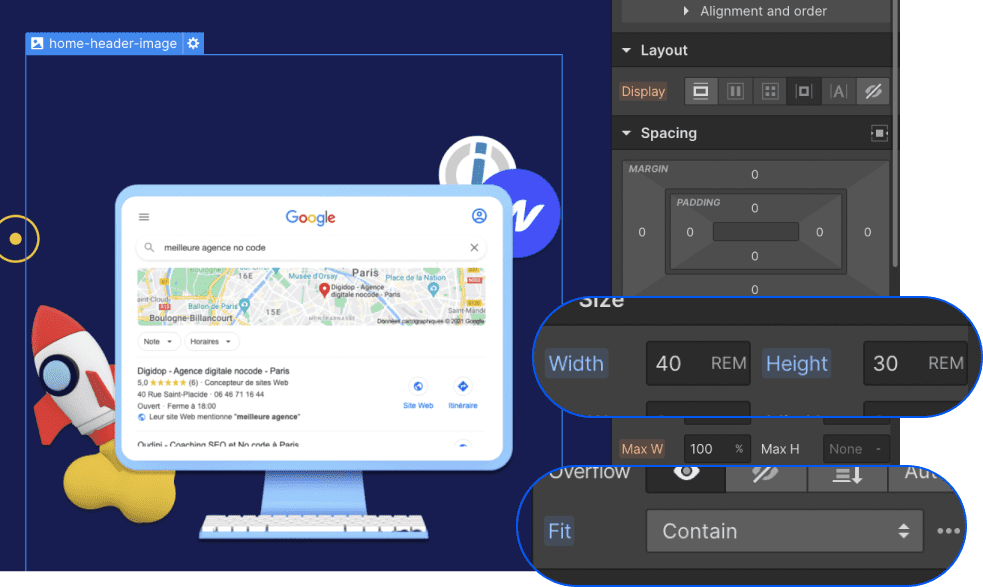Screen dimensions: 983x587
Task: Click the Google account avatar icon
Action: tap(479, 216)
